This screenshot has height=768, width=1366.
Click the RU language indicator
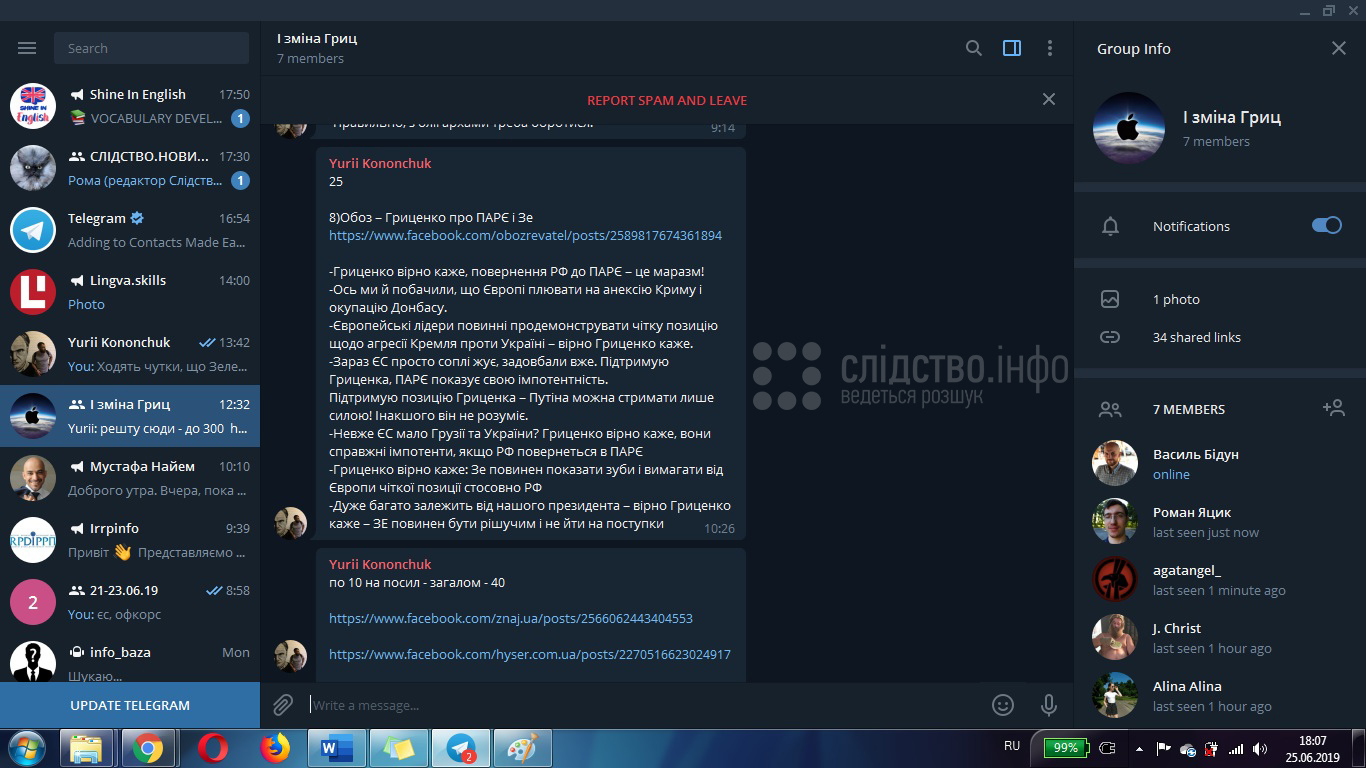[1012, 746]
